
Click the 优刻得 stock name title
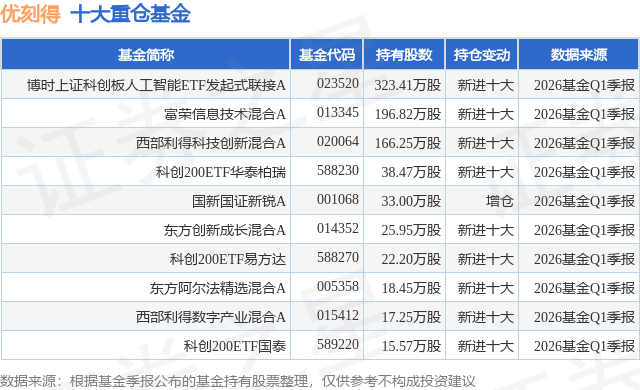pyautogui.click(x=31, y=14)
